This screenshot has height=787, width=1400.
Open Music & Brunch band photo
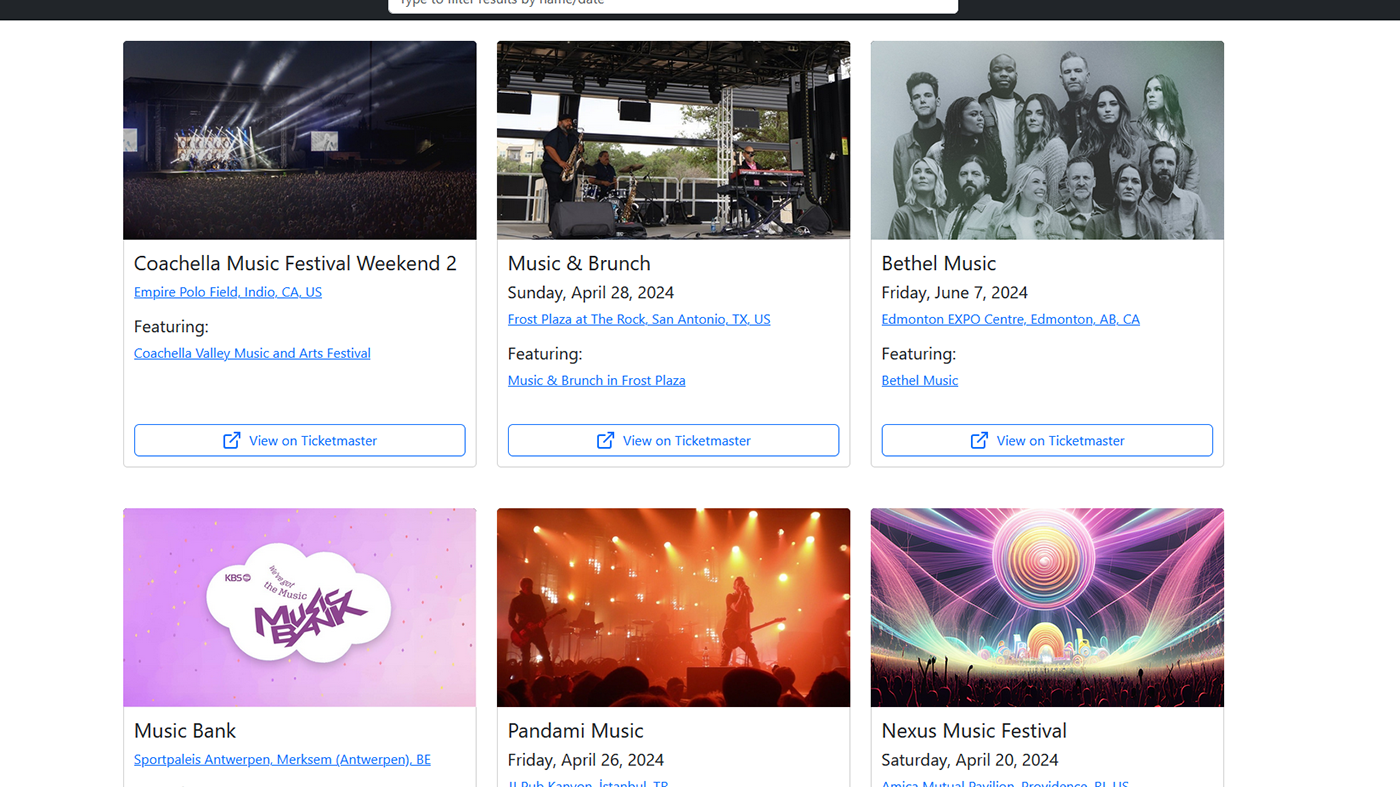click(x=673, y=140)
